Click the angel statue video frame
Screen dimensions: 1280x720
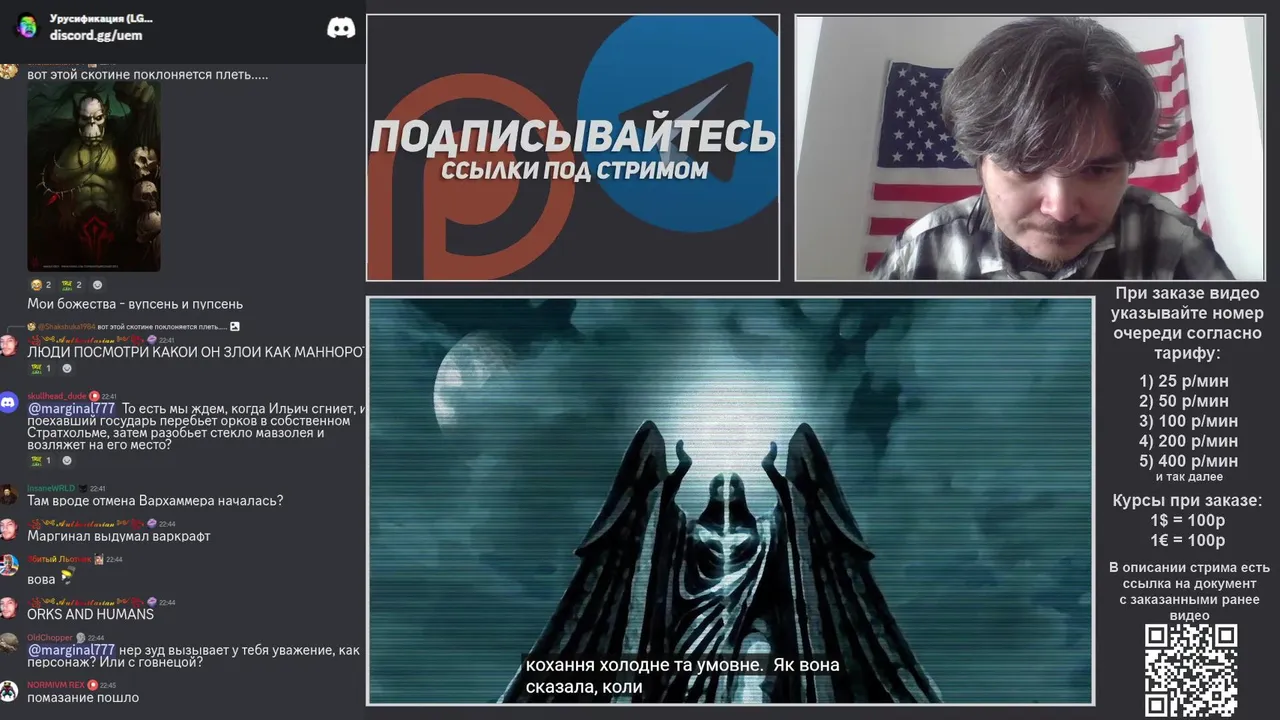tap(730, 501)
